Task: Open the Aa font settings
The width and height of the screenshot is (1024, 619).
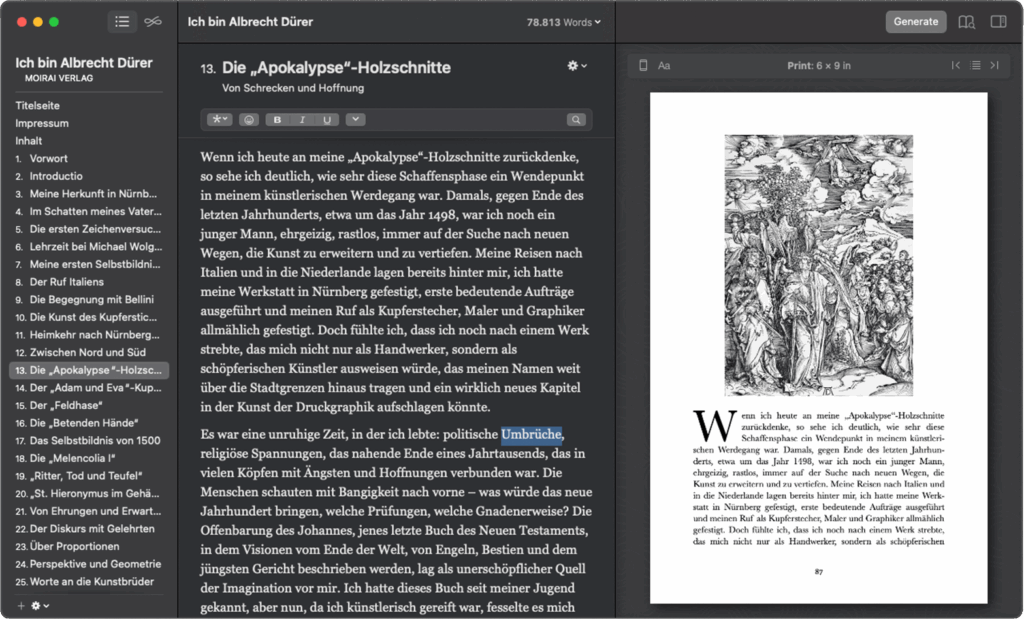Action: point(664,65)
